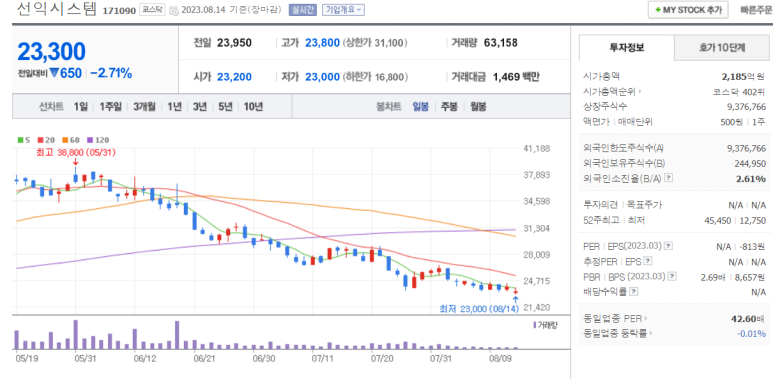The image size is (773, 379).
Task: Click the help icon beside 외국인소진율(B/A)
Action: click(x=668, y=178)
